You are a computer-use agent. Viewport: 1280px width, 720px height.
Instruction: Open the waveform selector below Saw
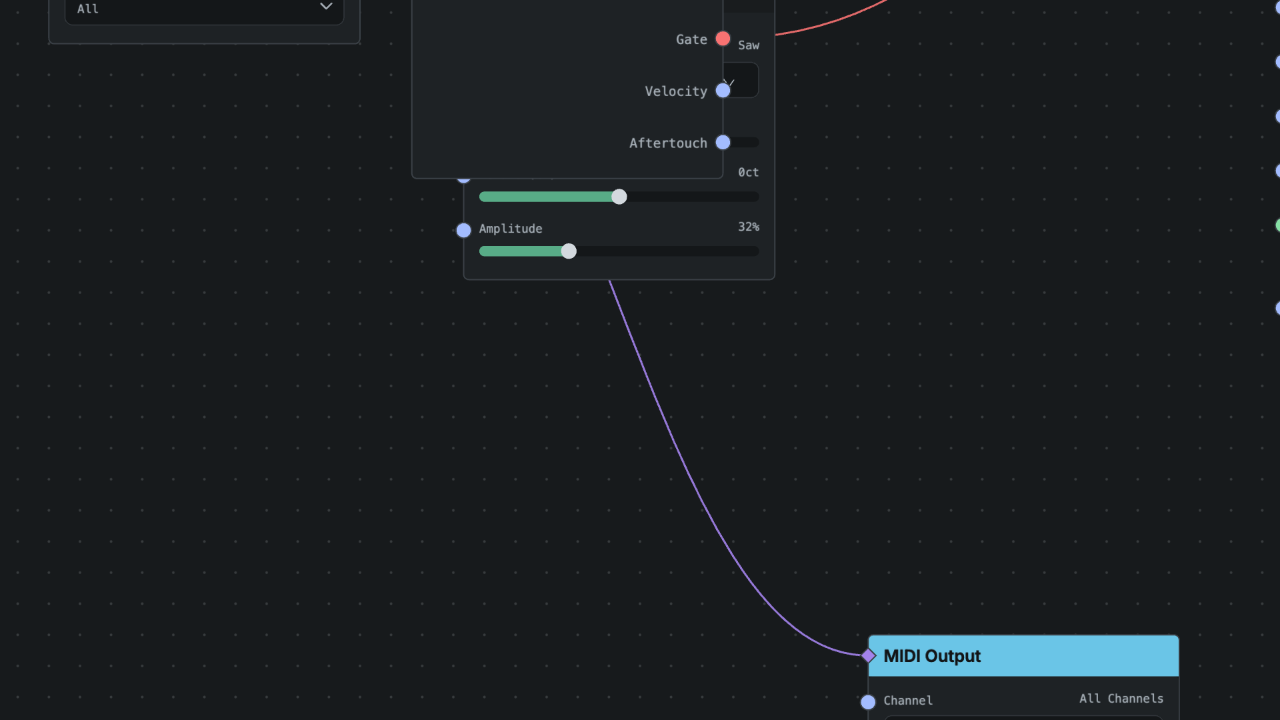[x=742, y=81]
